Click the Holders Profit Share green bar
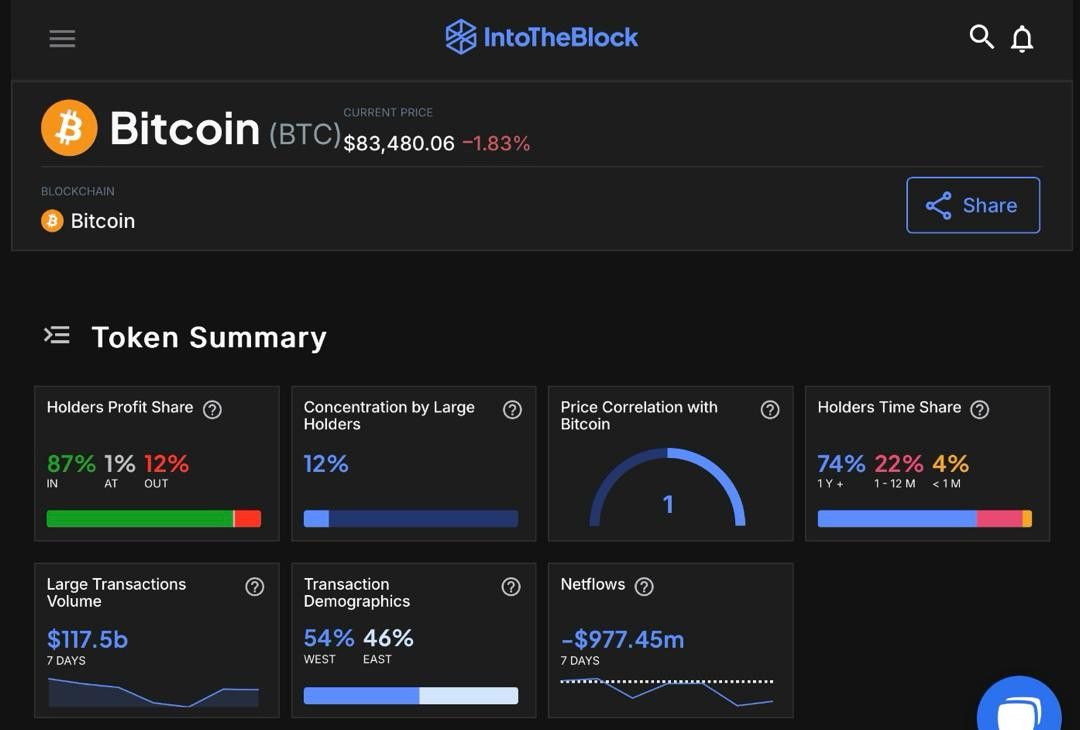 pos(139,518)
